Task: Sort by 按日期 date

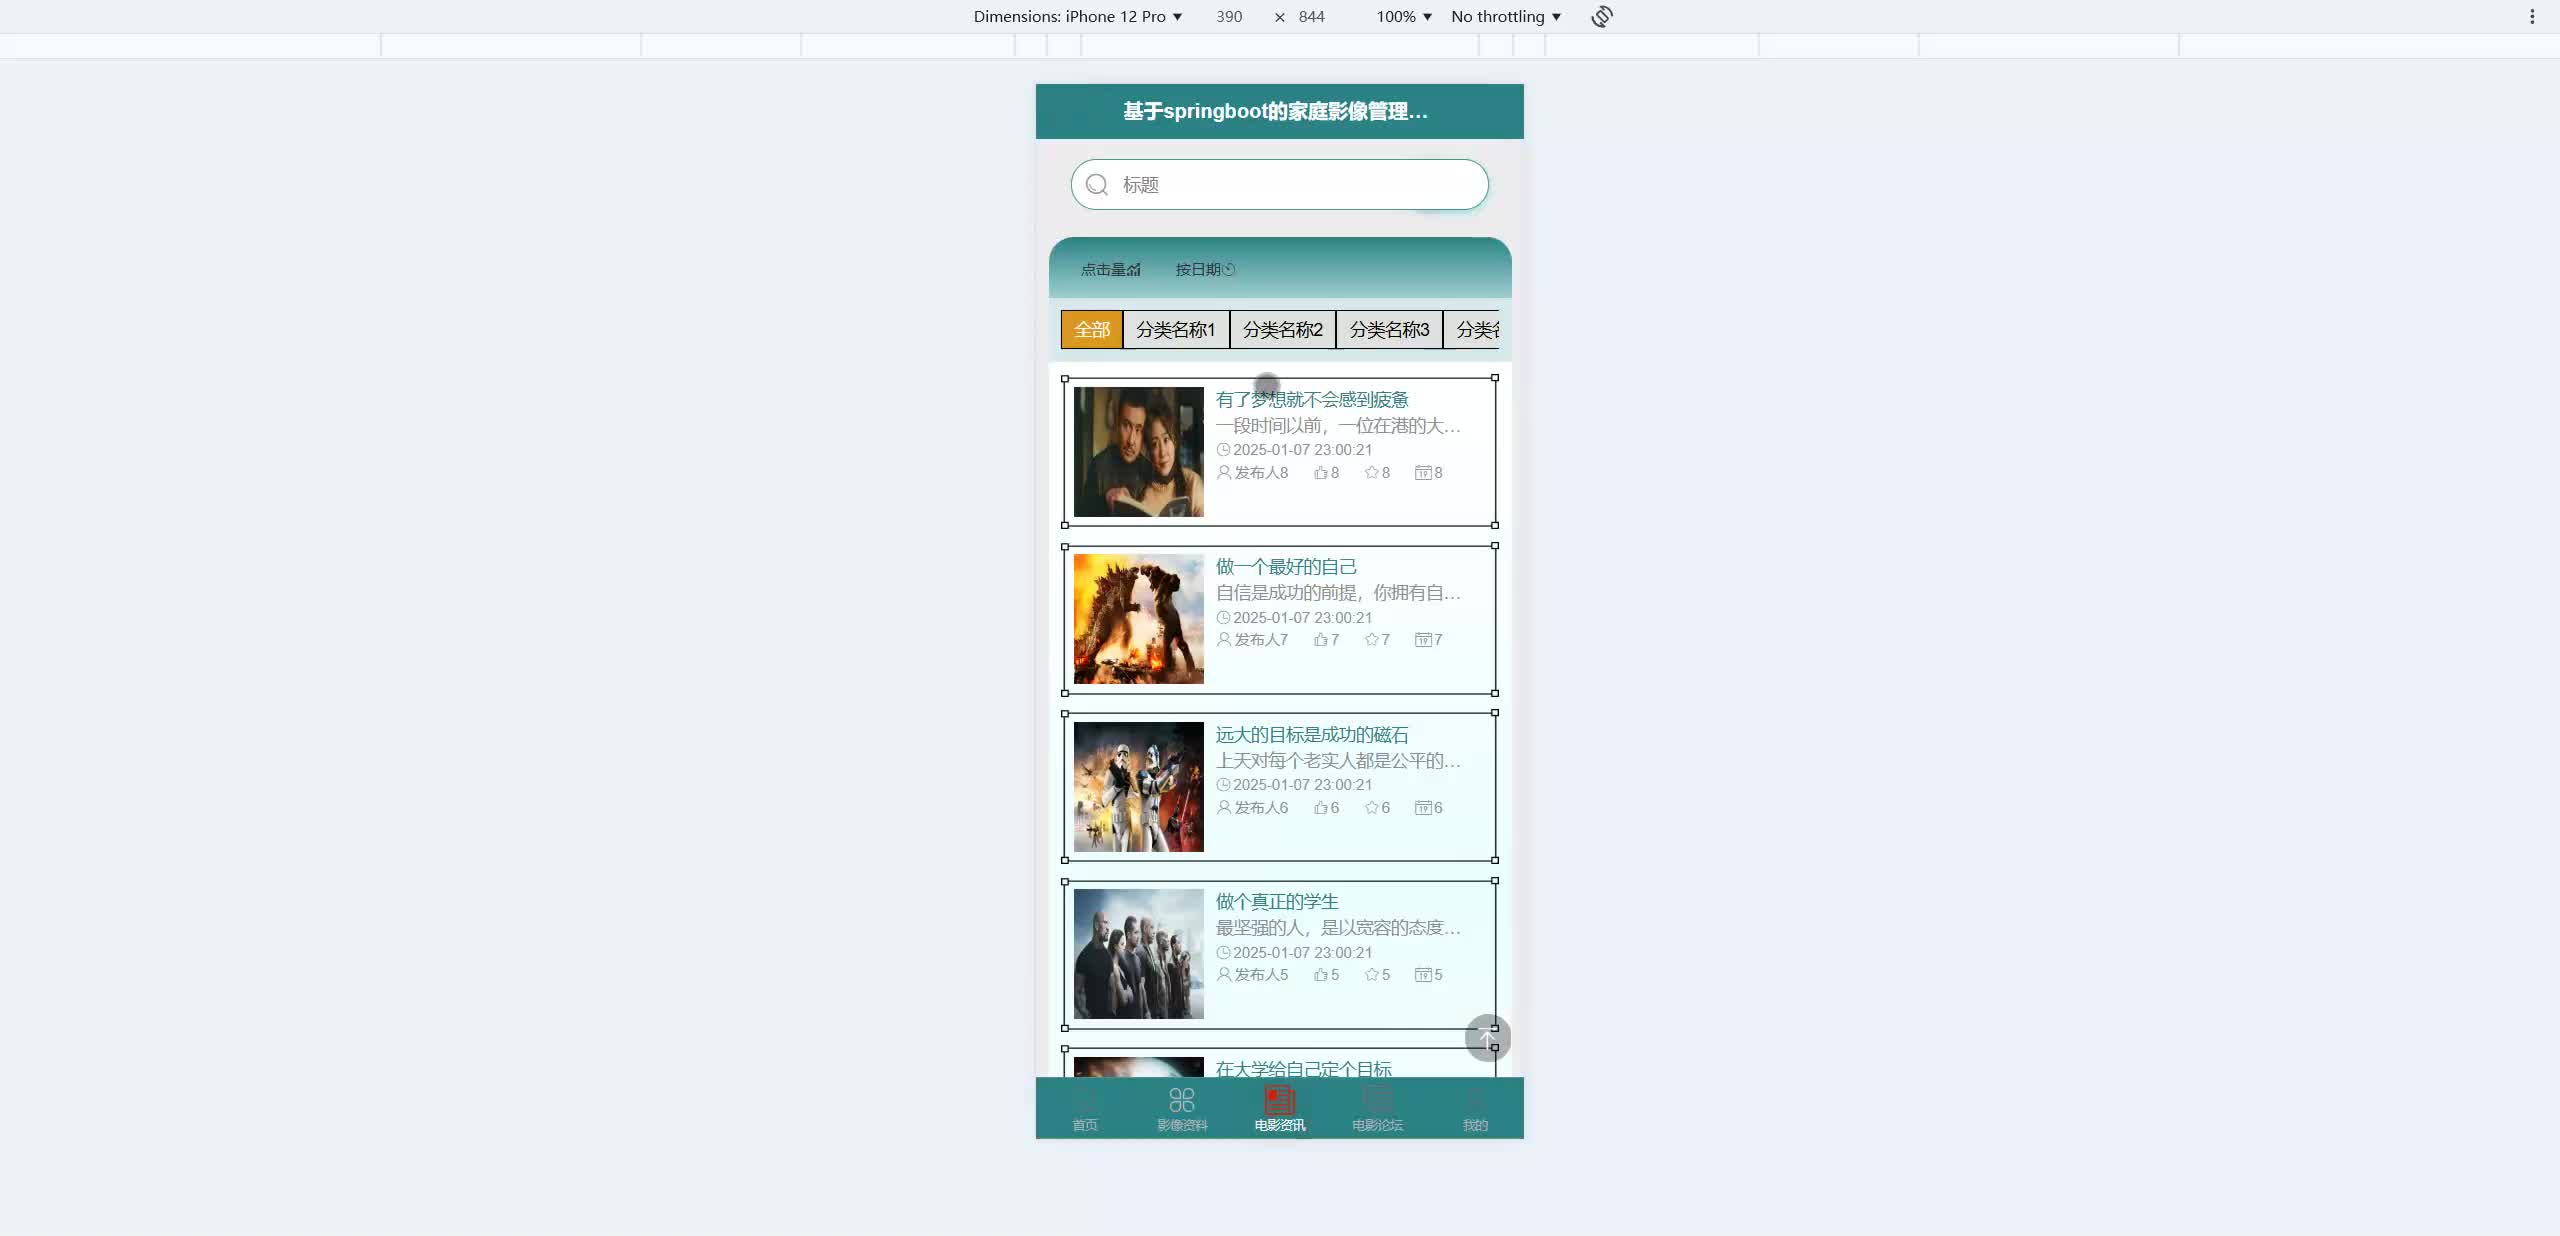Action: click(x=1204, y=270)
